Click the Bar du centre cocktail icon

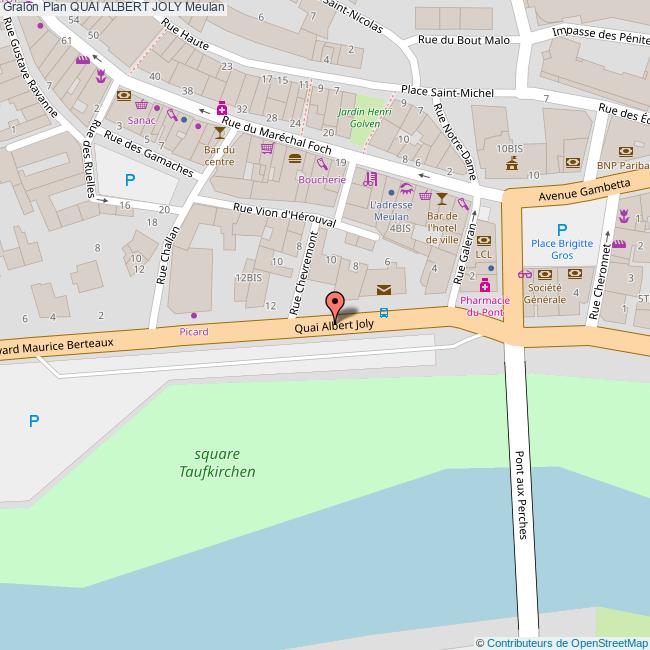[x=220, y=133]
